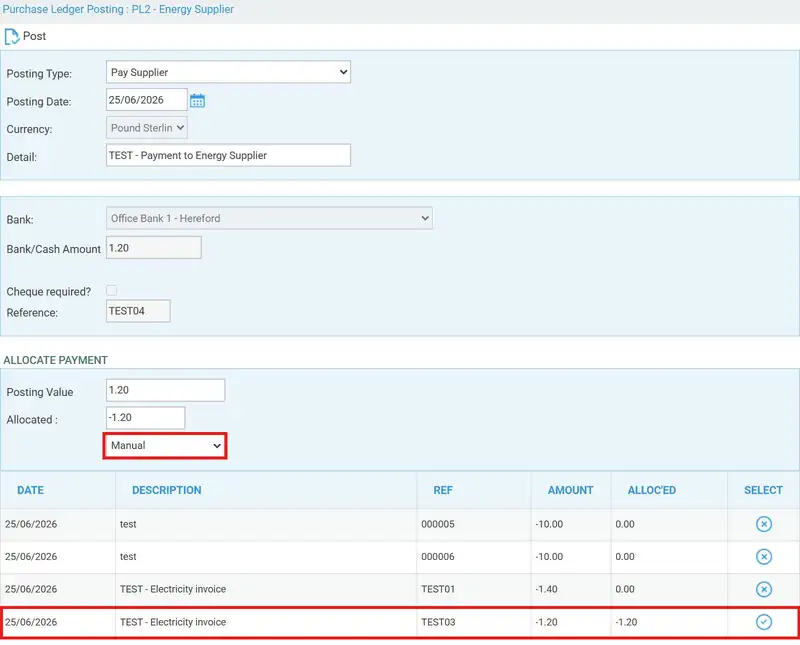Screen dimensions: 800x645
Task: Click the Allocated -1.20 field
Action: 145,417
